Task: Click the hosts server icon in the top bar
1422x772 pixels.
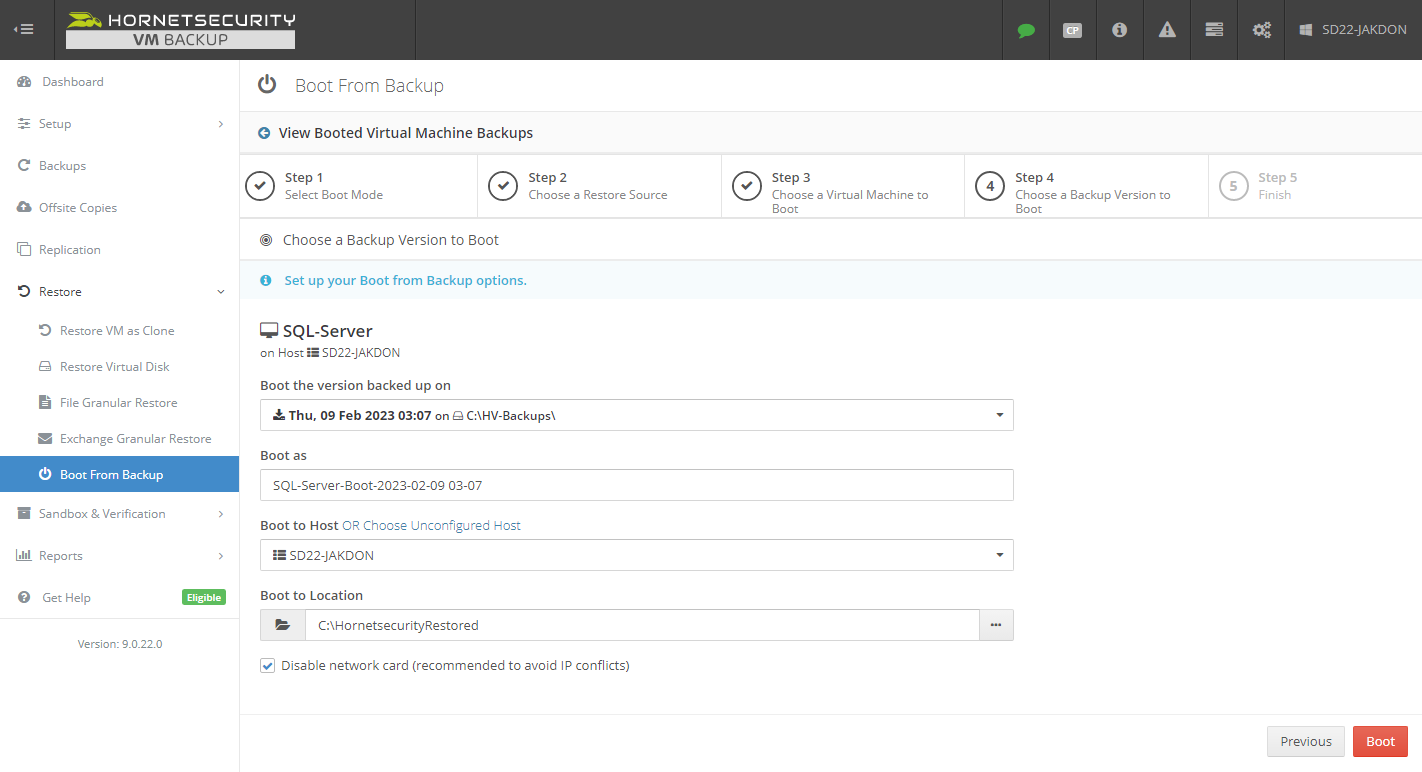Action: point(1213,30)
